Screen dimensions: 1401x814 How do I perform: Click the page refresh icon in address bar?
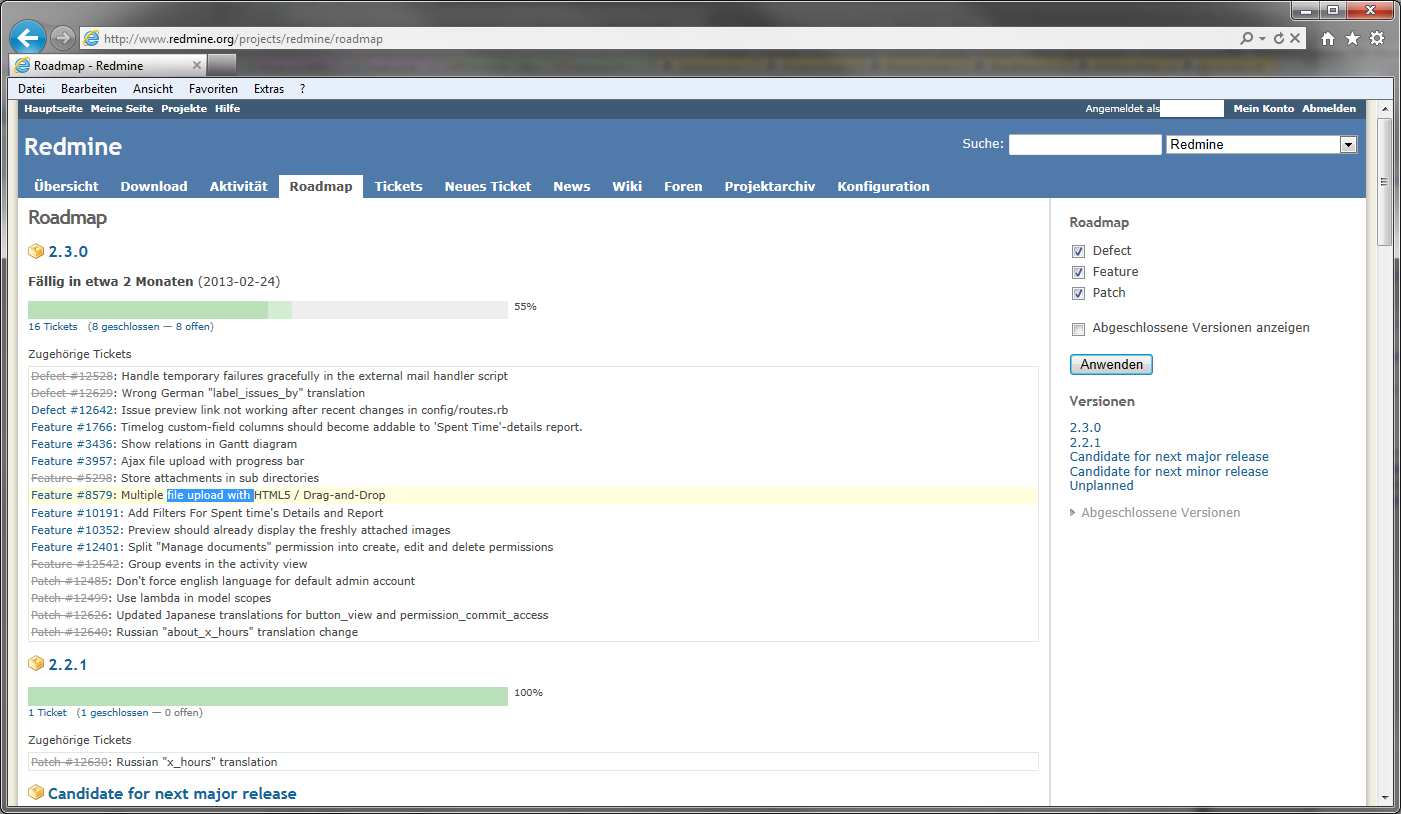tap(1279, 39)
